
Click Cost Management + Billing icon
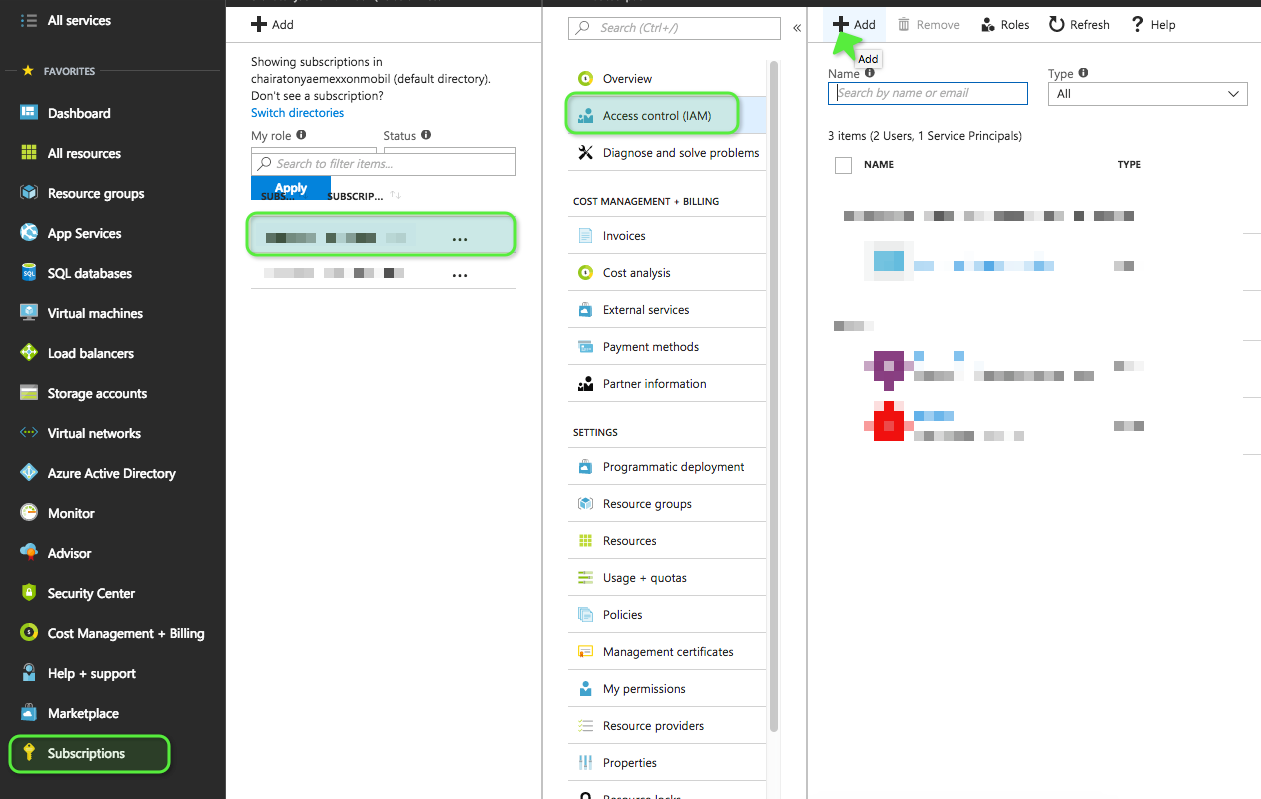(29, 633)
